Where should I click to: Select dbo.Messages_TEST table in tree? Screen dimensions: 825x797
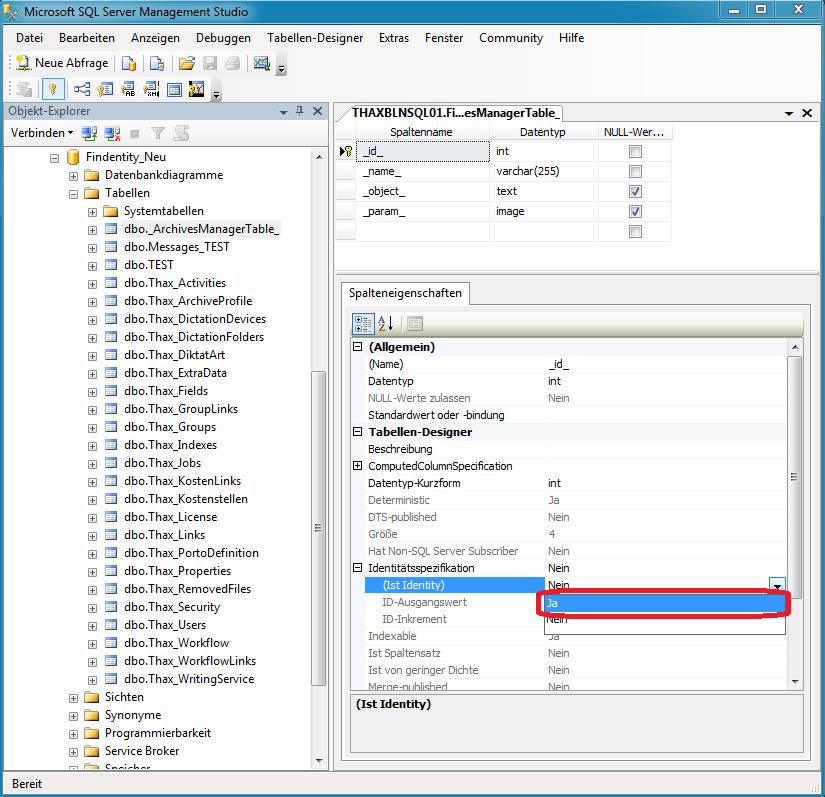click(x=177, y=247)
